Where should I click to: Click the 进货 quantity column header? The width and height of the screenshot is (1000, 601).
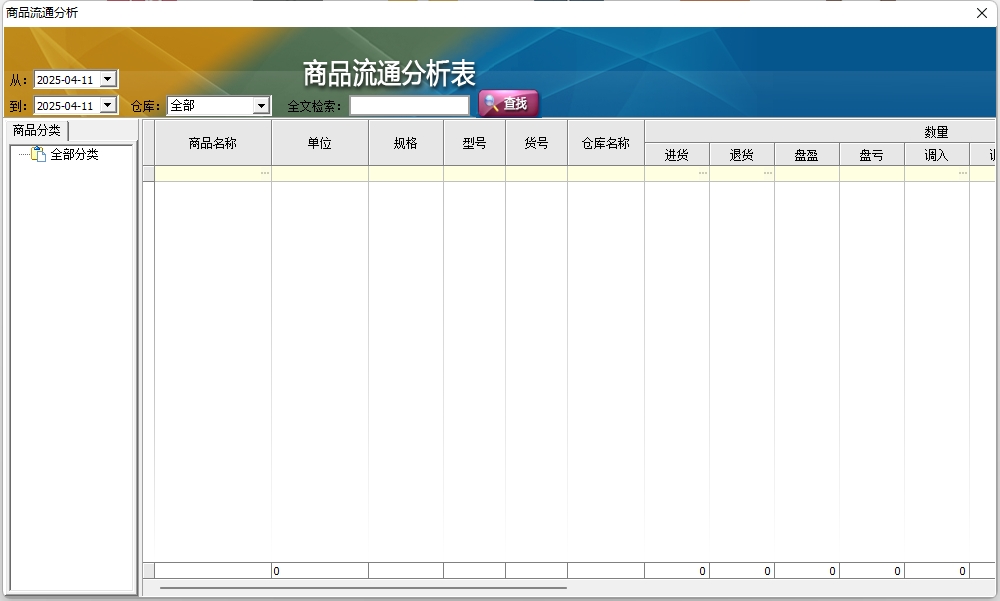pyautogui.click(x=676, y=155)
